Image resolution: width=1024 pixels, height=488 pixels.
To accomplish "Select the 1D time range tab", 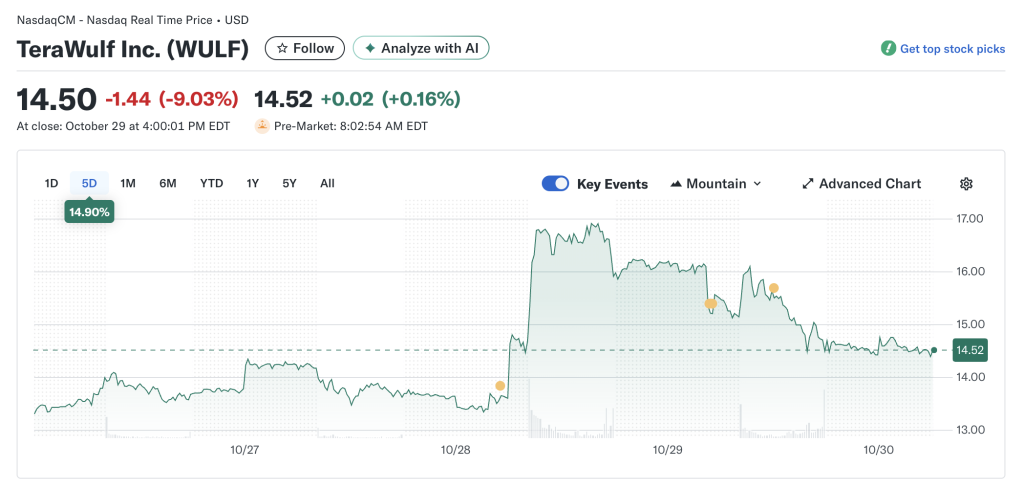I will [x=51, y=183].
